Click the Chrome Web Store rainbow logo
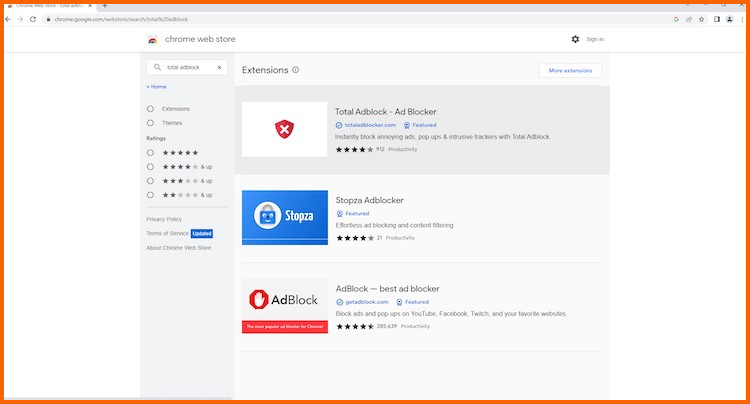This screenshot has width=750, height=404. coord(153,40)
